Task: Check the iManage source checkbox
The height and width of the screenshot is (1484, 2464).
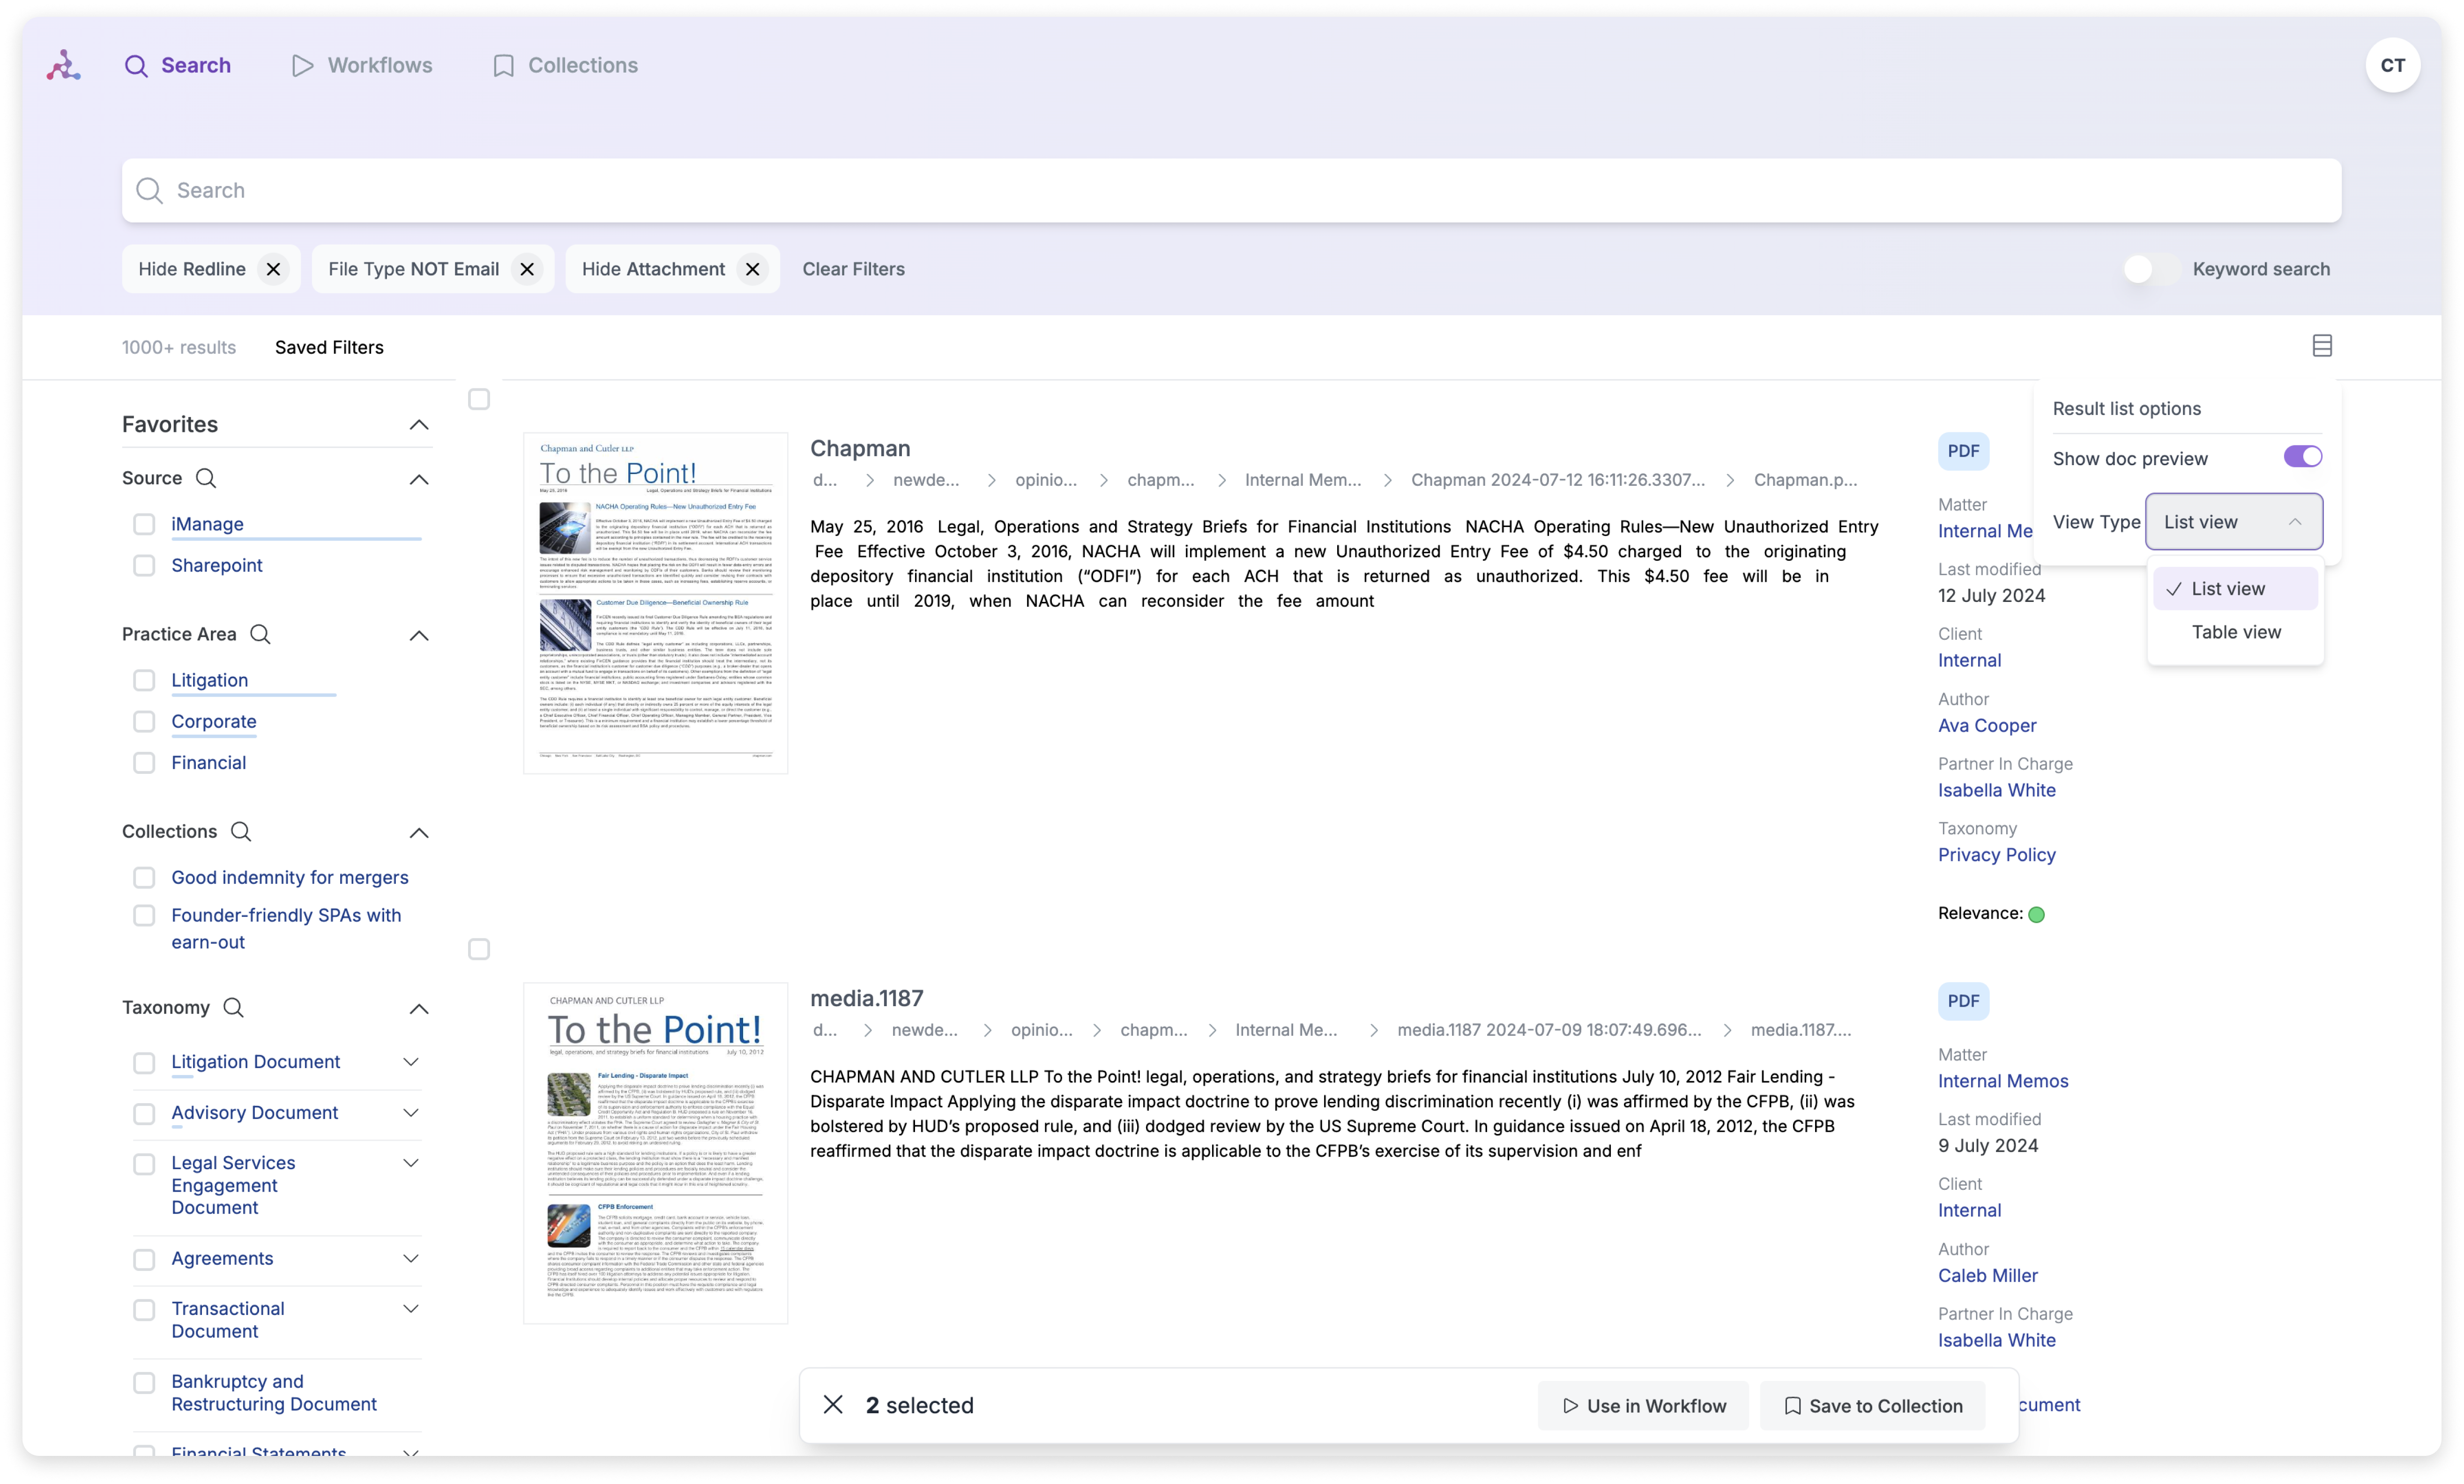Action: (x=144, y=524)
